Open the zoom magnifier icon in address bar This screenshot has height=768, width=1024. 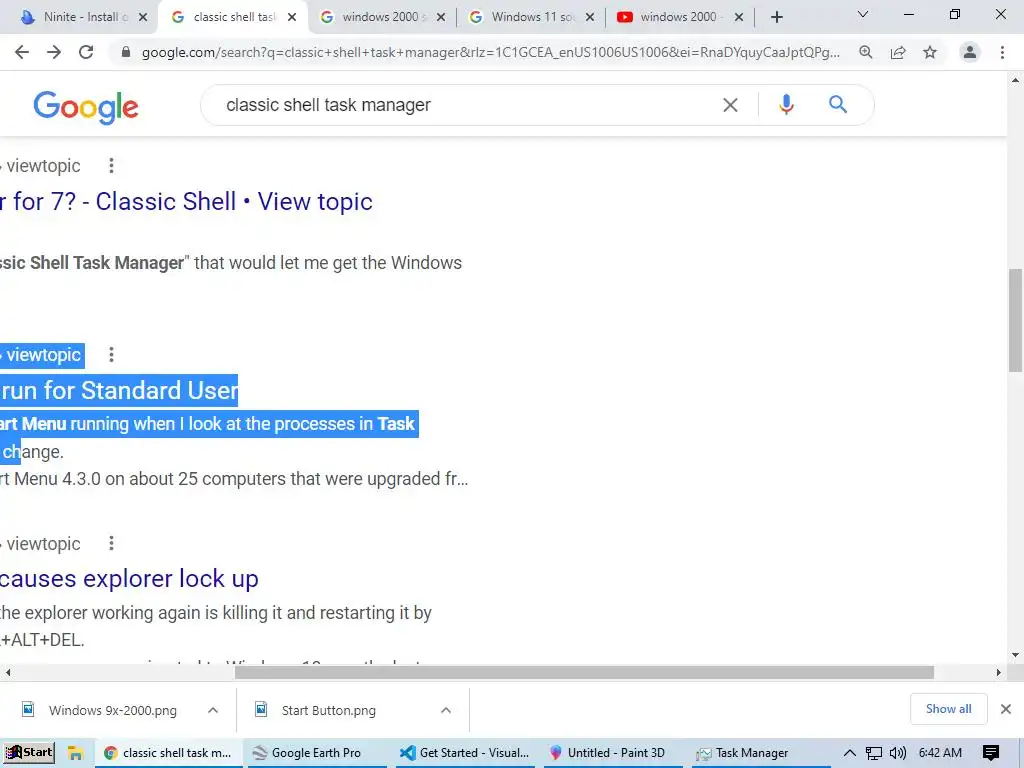coord(866,52)
